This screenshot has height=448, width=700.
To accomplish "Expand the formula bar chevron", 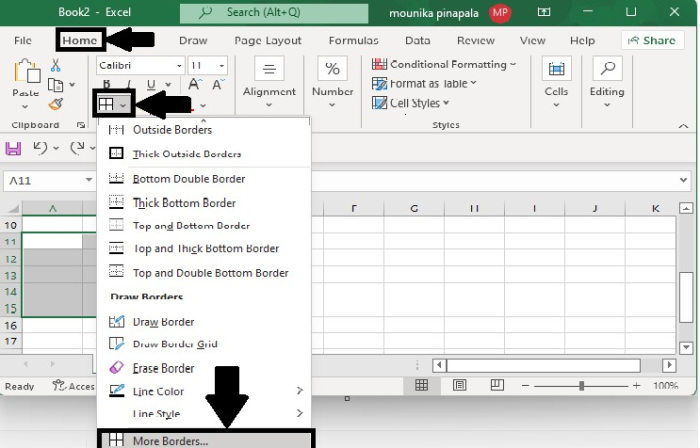I will pyautogui.click(x=683, y=180).
